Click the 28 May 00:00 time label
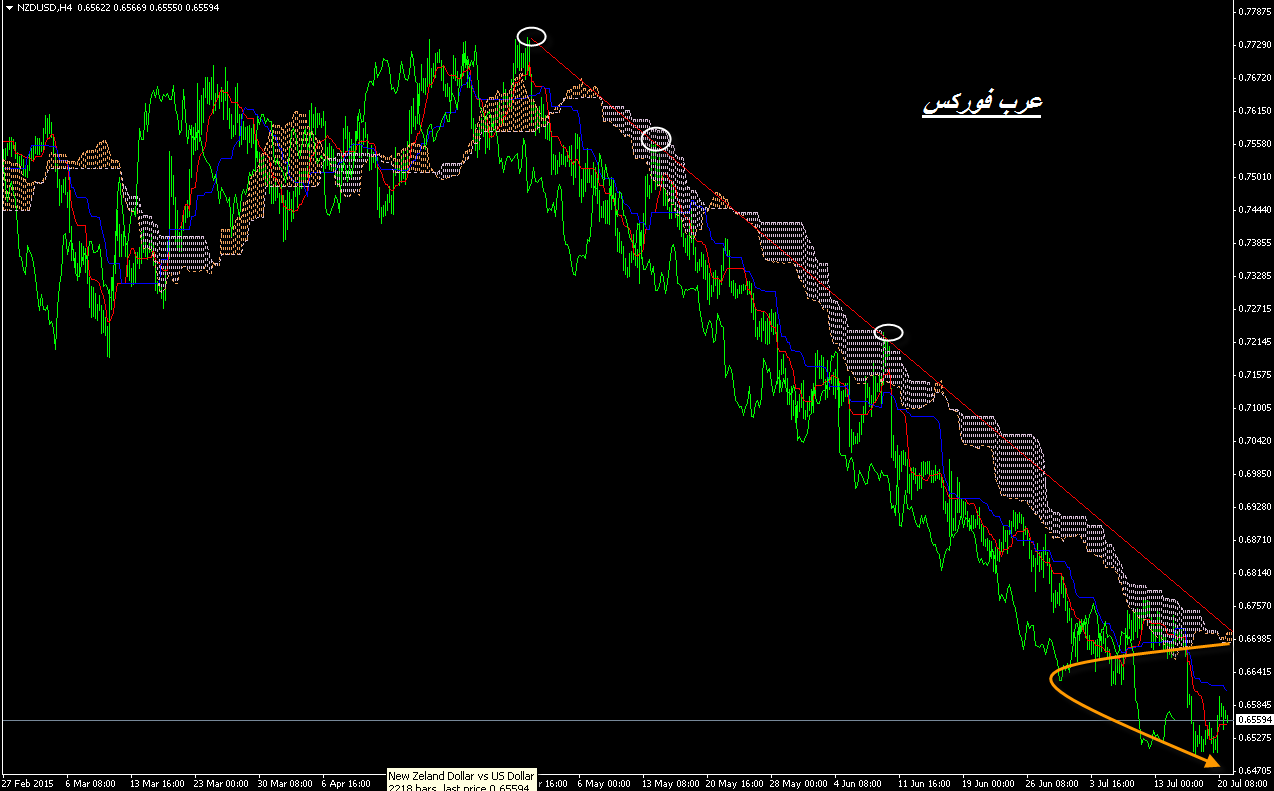Image resolution: width=1274 pixels, height=791 pixels. (800, 783)
